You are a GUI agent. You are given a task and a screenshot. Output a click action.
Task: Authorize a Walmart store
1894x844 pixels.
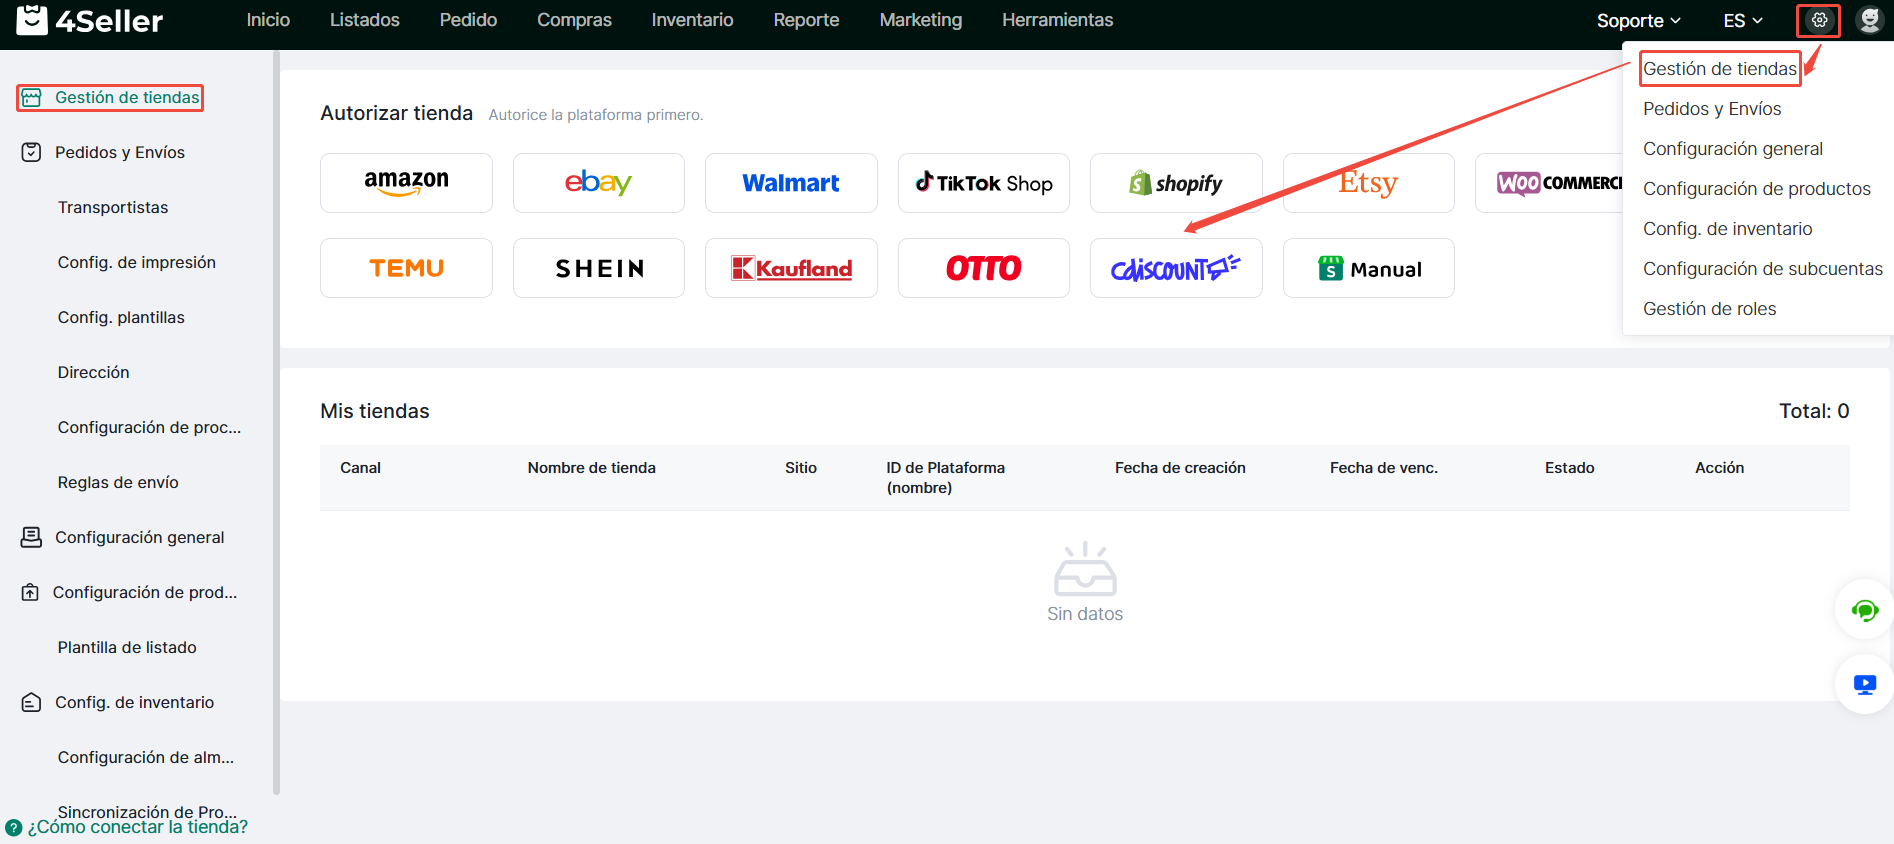click(791, 183)
